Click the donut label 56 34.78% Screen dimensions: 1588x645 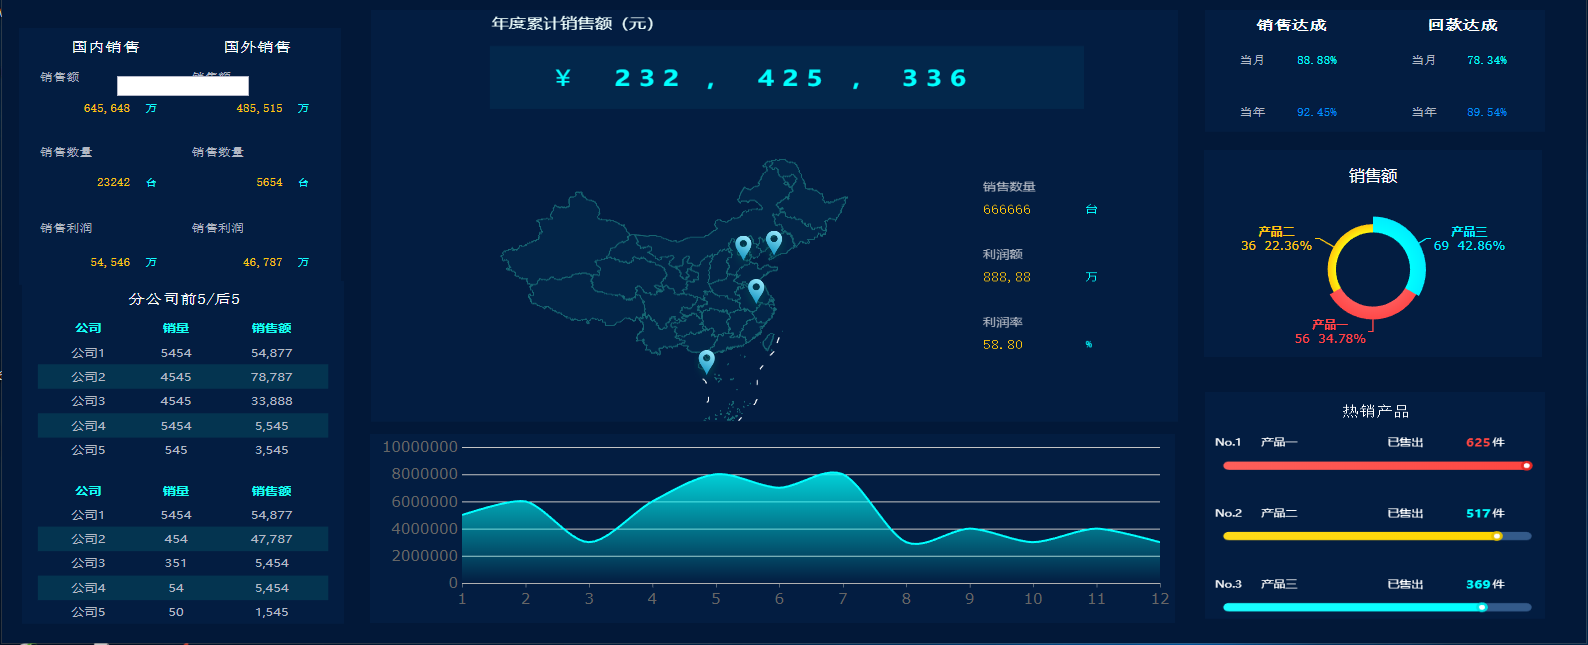click(1330, 339)
